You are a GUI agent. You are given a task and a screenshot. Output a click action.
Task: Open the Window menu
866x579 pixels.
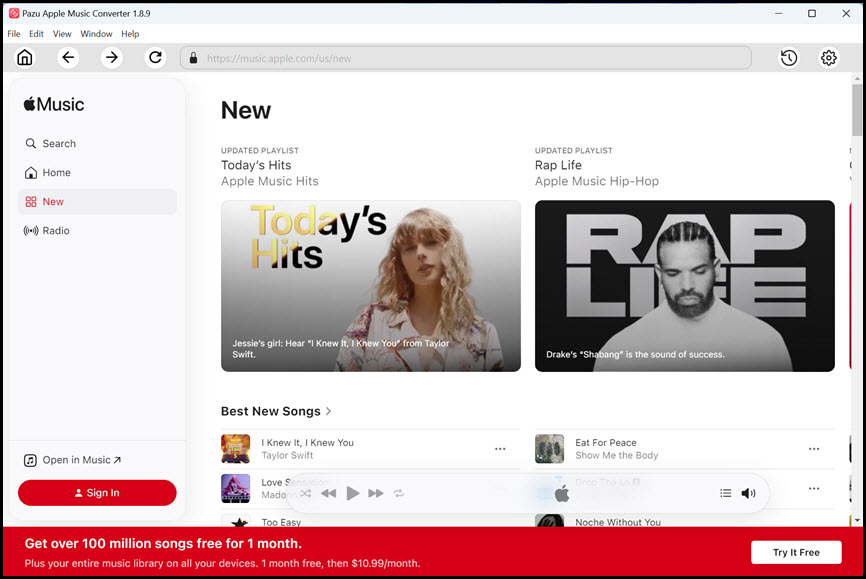tap(96, 34)
